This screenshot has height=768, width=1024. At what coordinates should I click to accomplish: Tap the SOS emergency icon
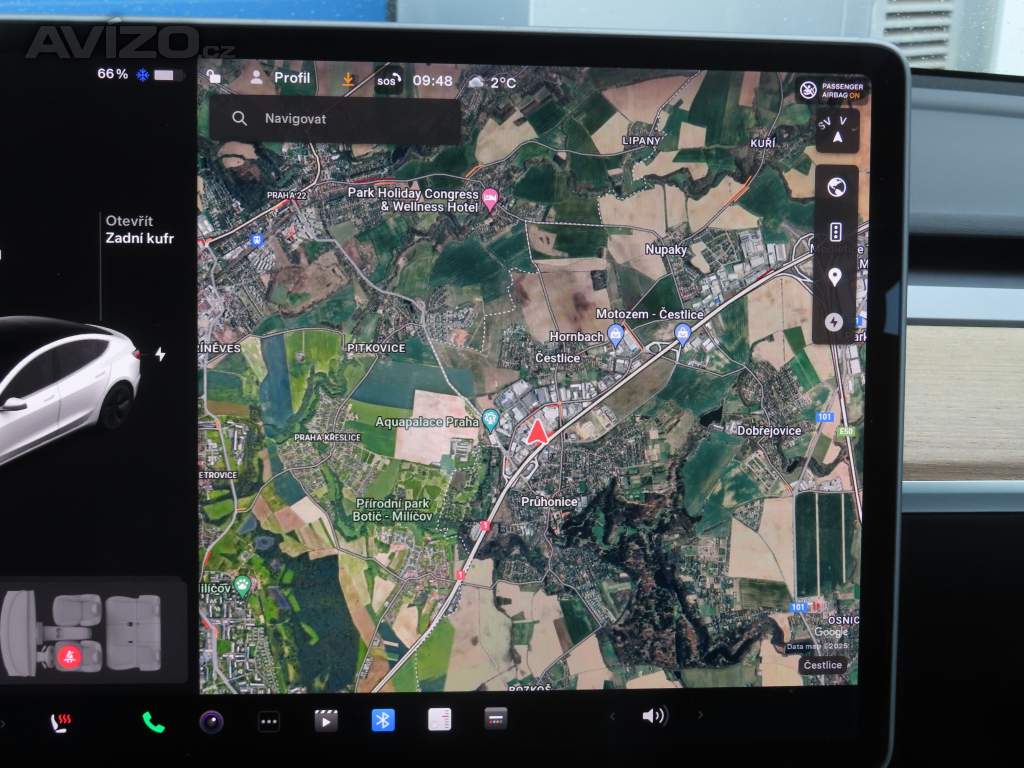pyautogui.click(x=388, y=81)
